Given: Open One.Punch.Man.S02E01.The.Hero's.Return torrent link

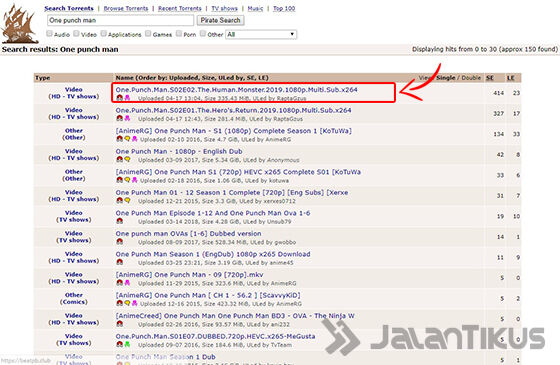Looking at the screenshot, I should tap(233, 110).
